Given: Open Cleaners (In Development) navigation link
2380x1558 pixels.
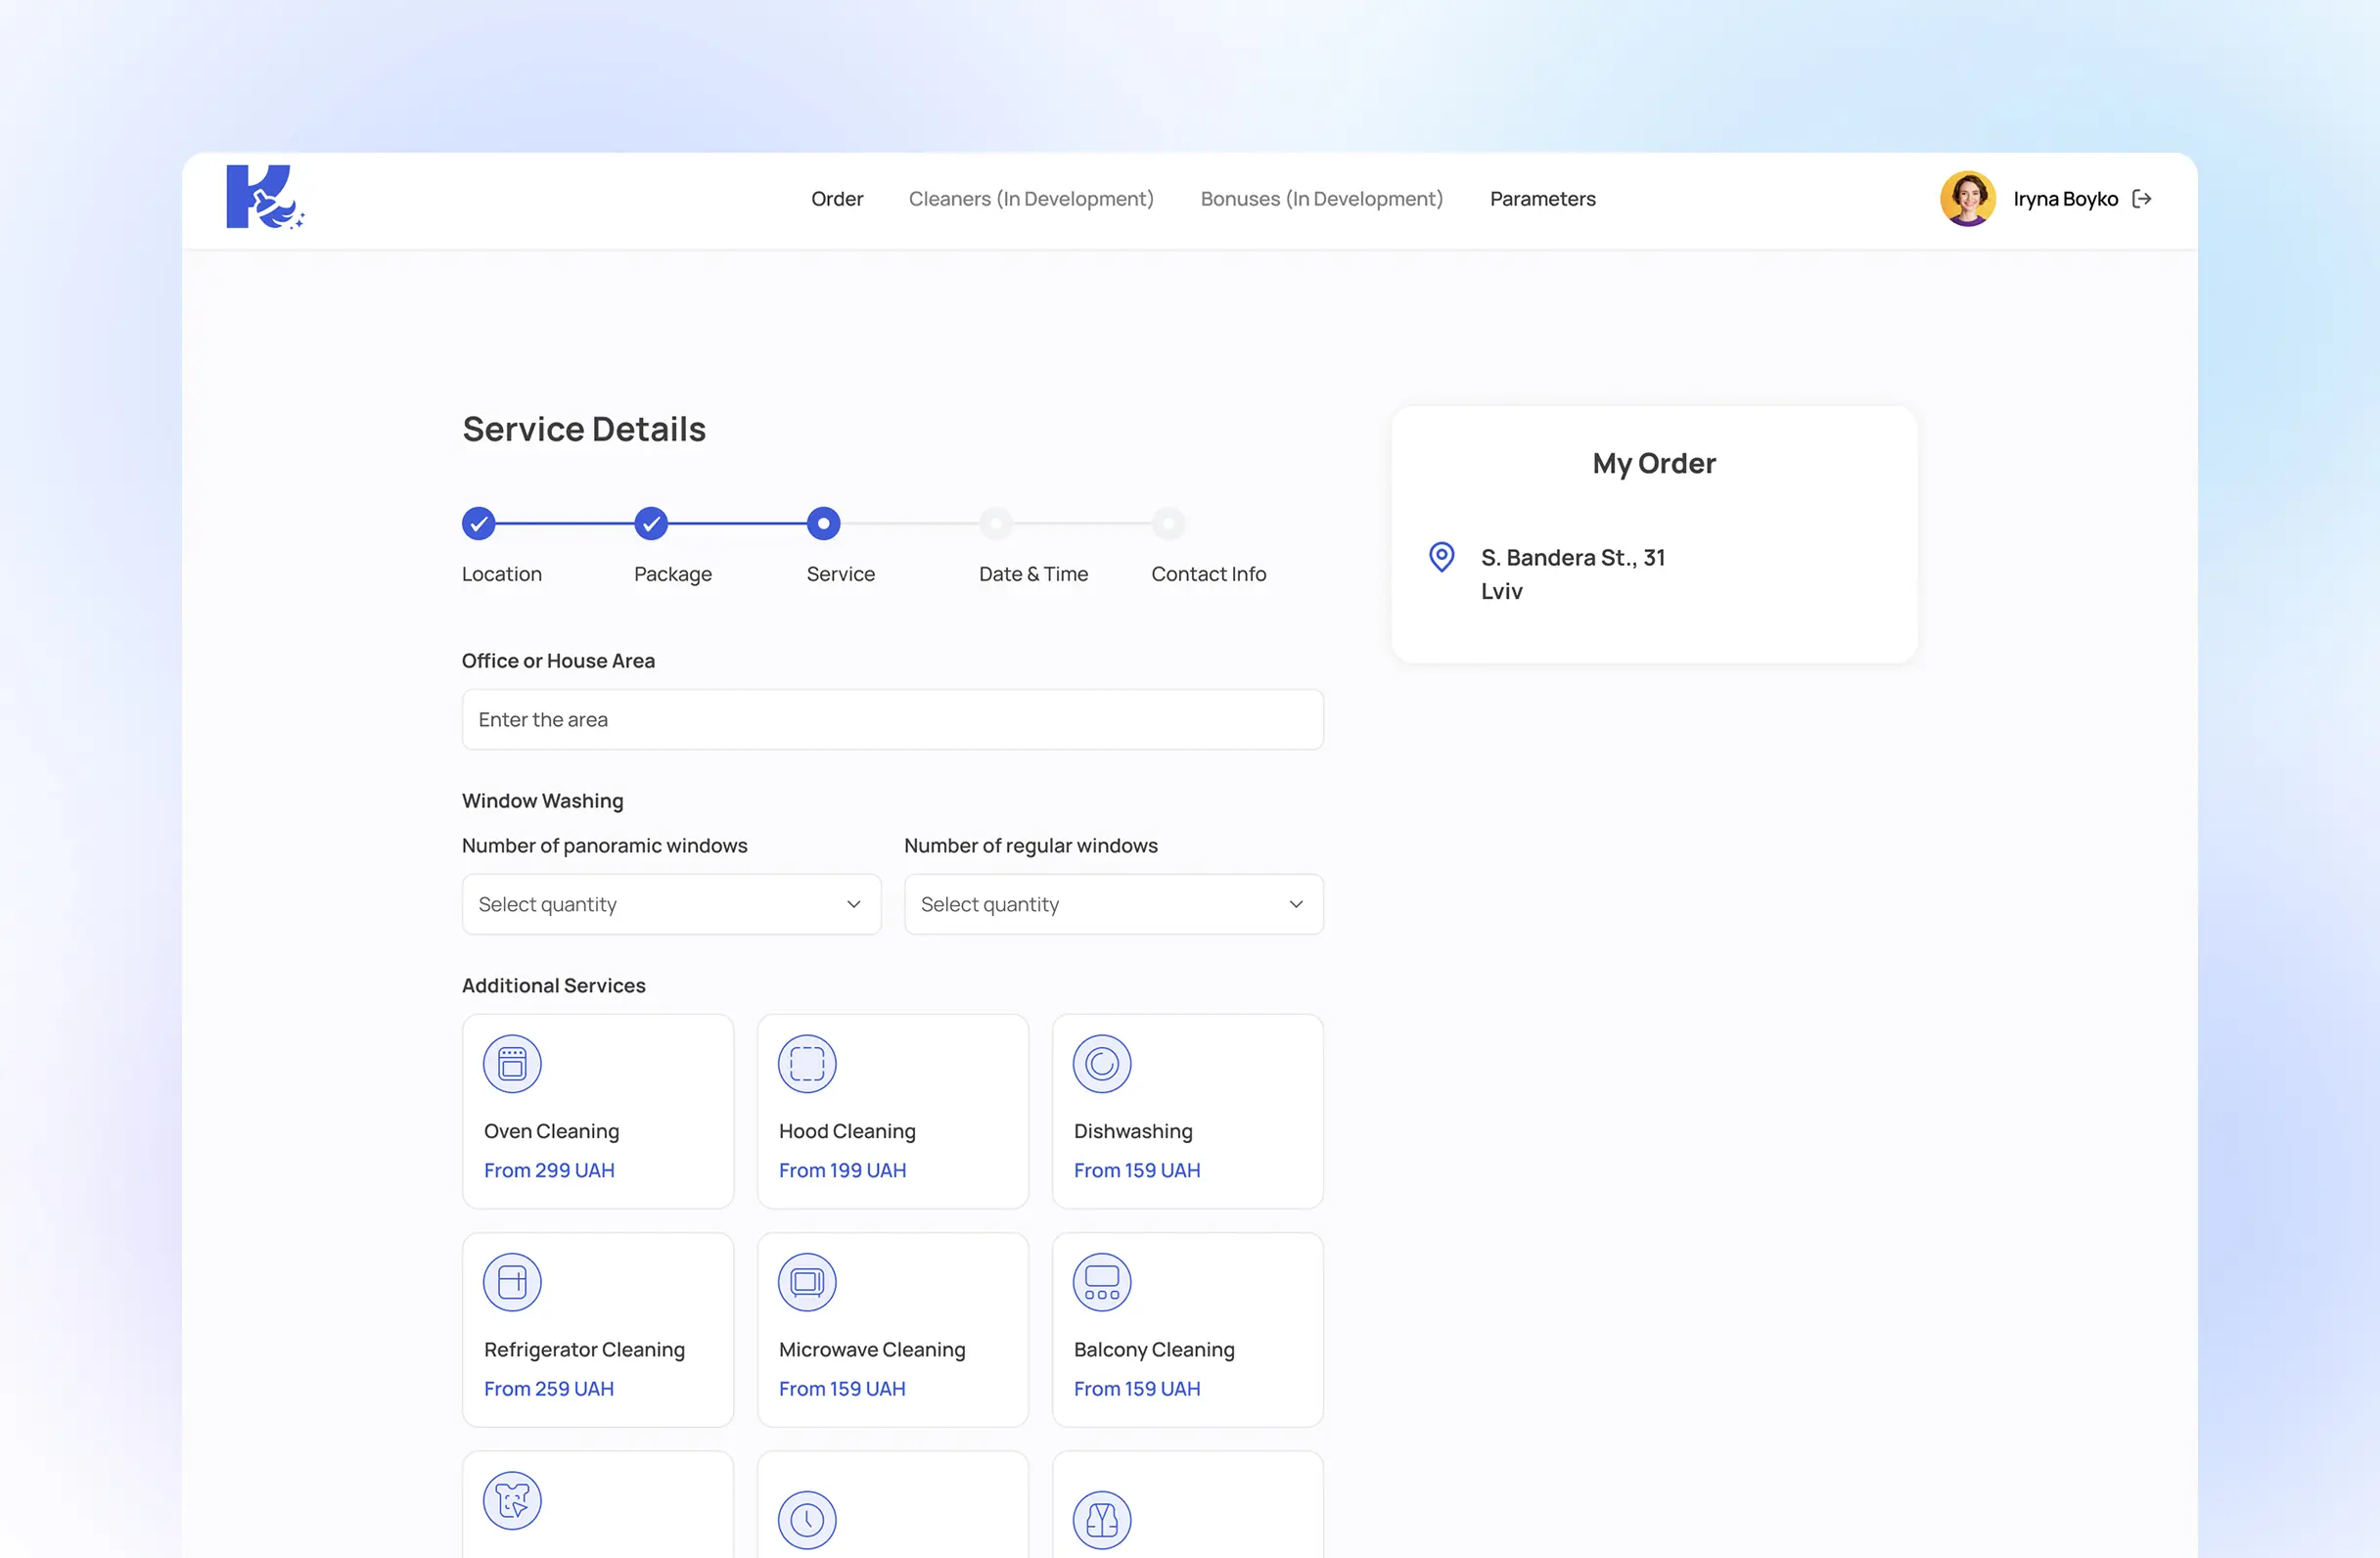Looking at the screenshot, I should 1031,199.
